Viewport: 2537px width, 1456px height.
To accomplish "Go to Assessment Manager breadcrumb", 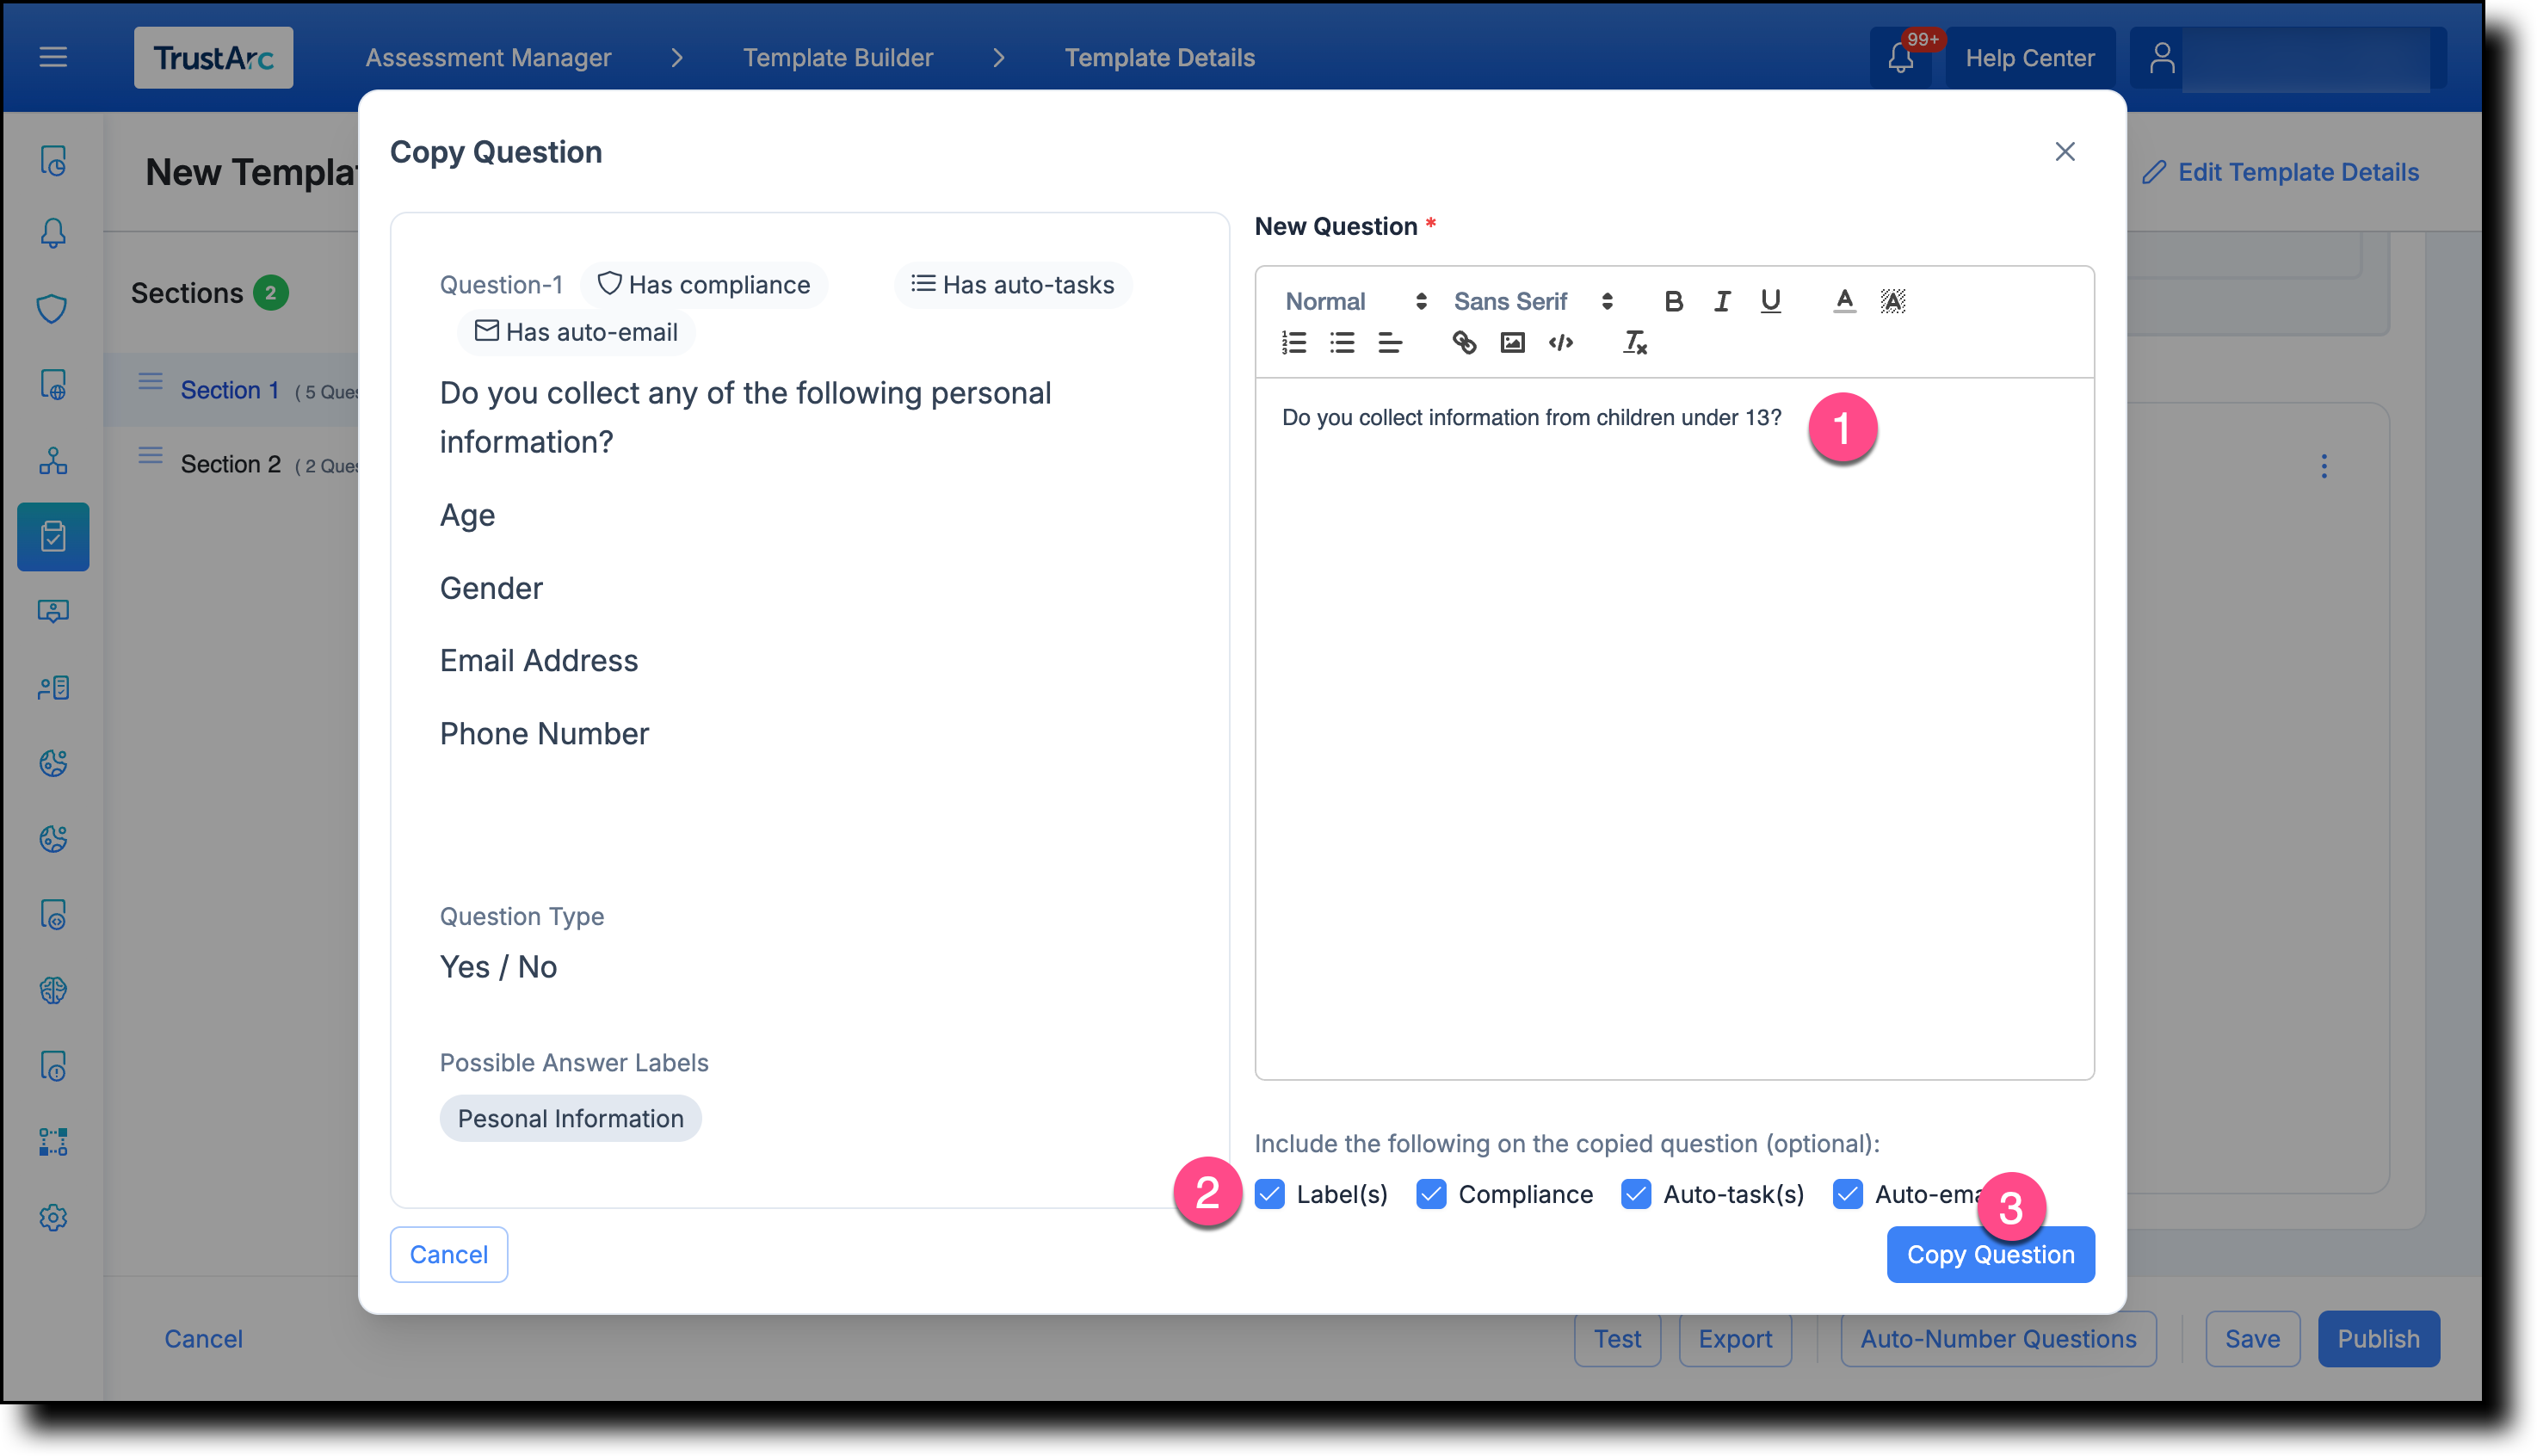I will click(488, 57).
